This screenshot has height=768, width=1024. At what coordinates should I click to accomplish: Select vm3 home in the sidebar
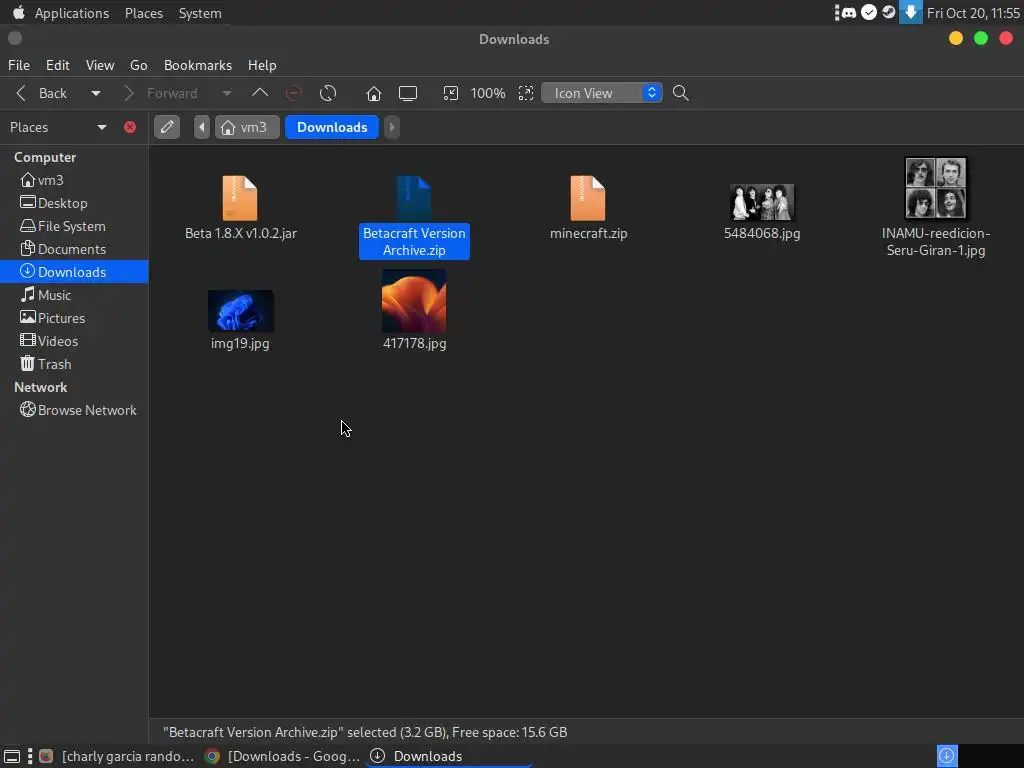(74, 180)
